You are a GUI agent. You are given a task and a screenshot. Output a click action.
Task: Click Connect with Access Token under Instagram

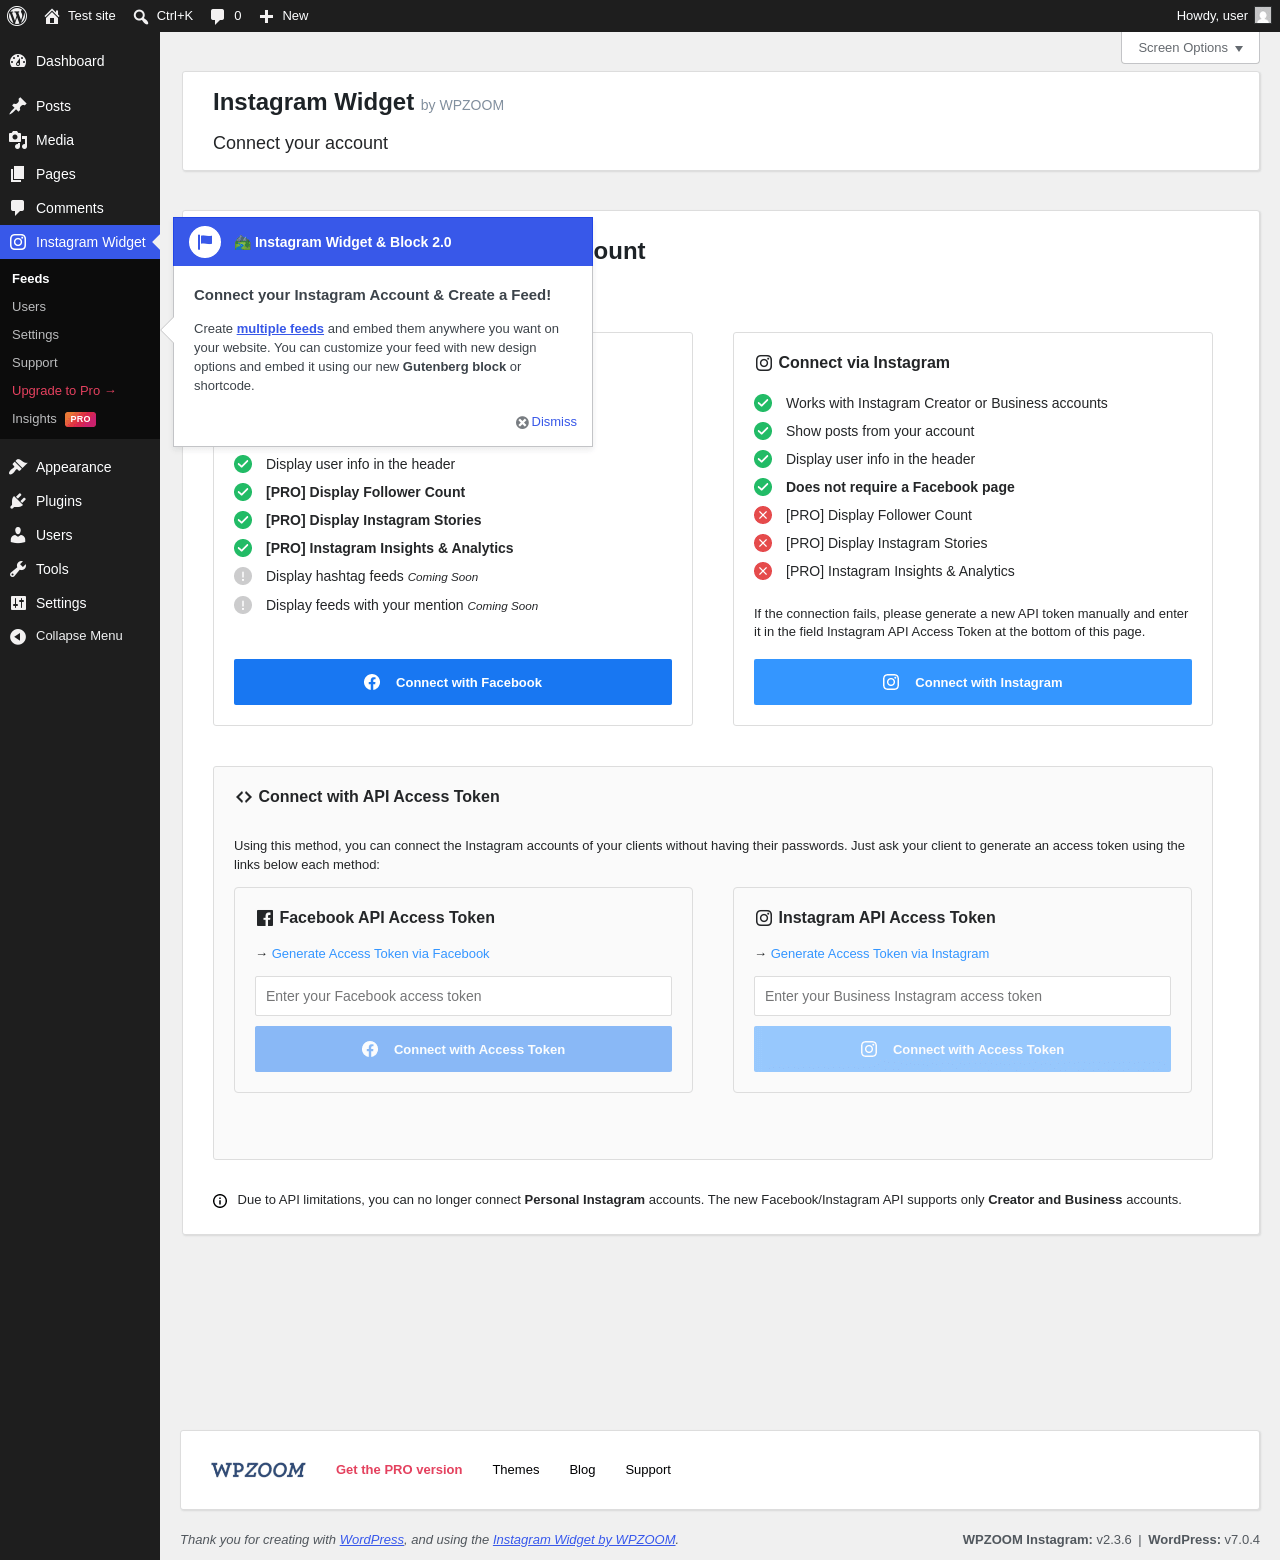coord(962,1049)
